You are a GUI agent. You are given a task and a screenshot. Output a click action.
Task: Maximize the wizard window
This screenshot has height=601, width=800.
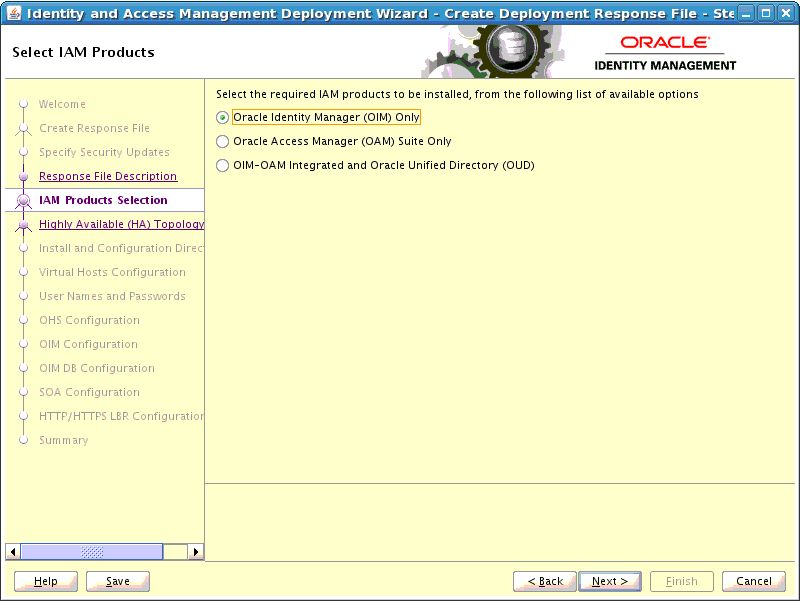click(766, 13)
